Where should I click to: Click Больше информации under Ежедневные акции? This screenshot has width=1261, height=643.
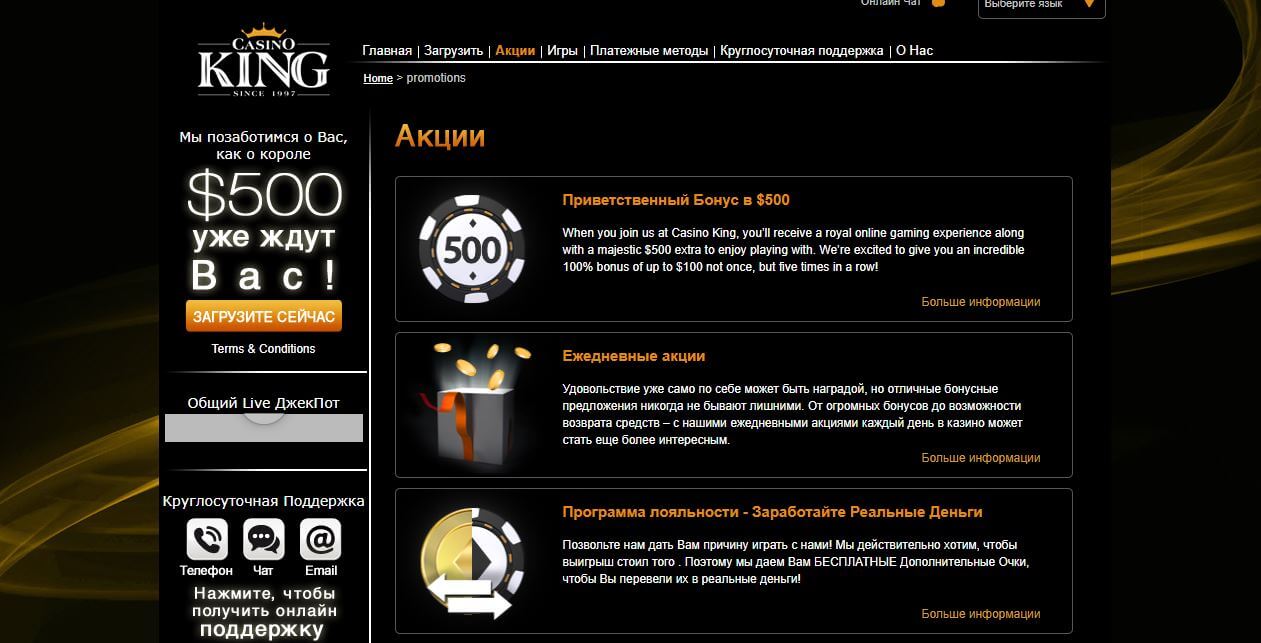[x=980, y=458]
